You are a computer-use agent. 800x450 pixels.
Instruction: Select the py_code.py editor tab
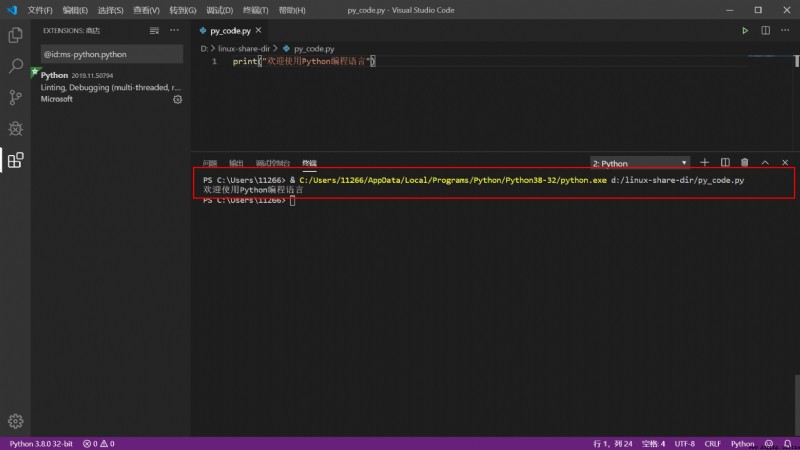pos(230,31)
